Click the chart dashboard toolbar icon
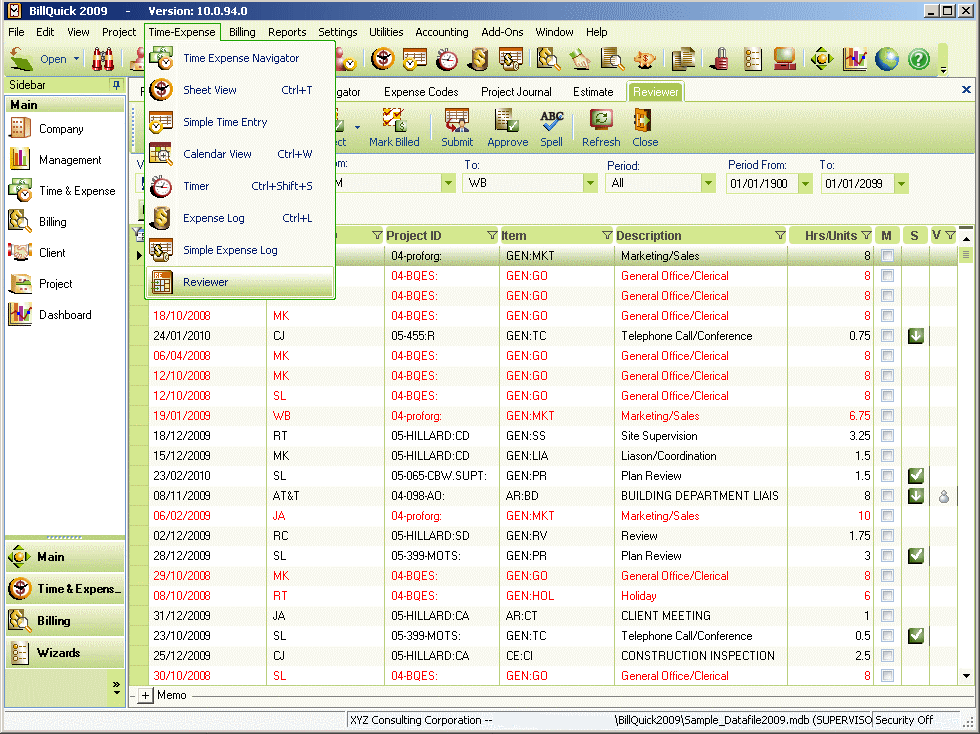This screenshot has width=980, height=734. 854,59
